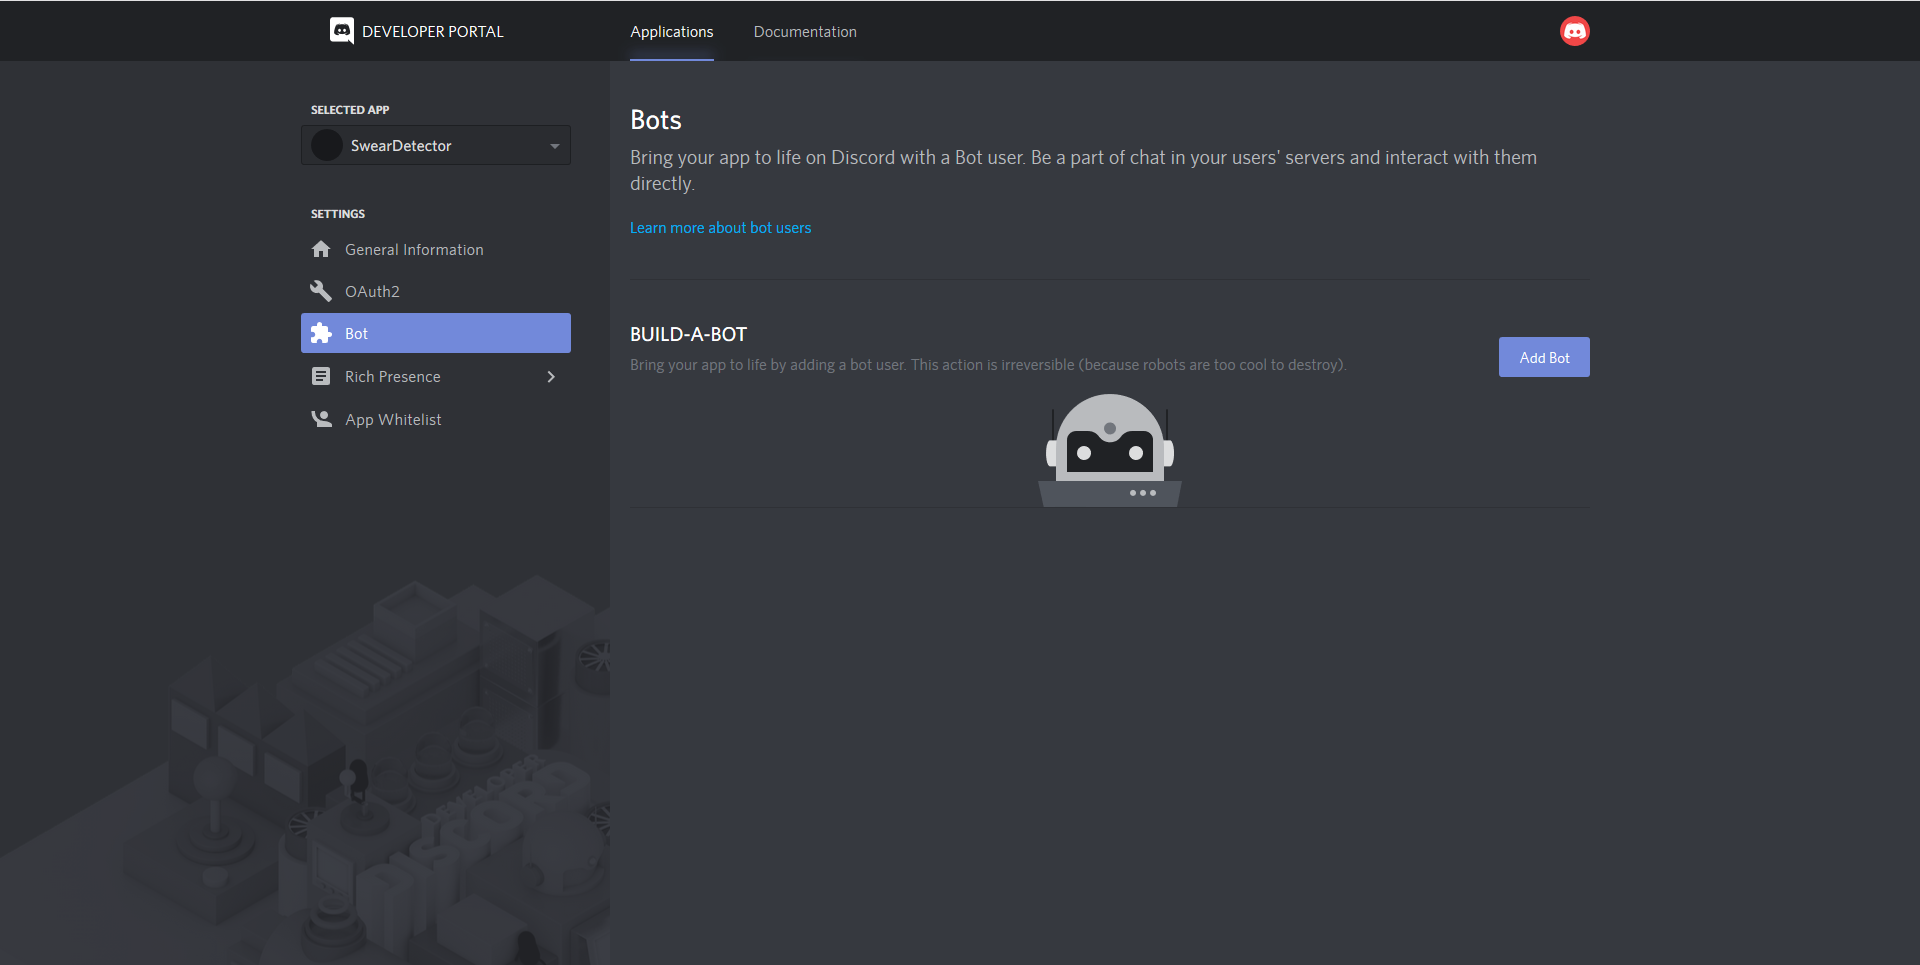Click the App Whitelist person icon
The height and width of the screenshot is (965, 1920).
point(321,419)
